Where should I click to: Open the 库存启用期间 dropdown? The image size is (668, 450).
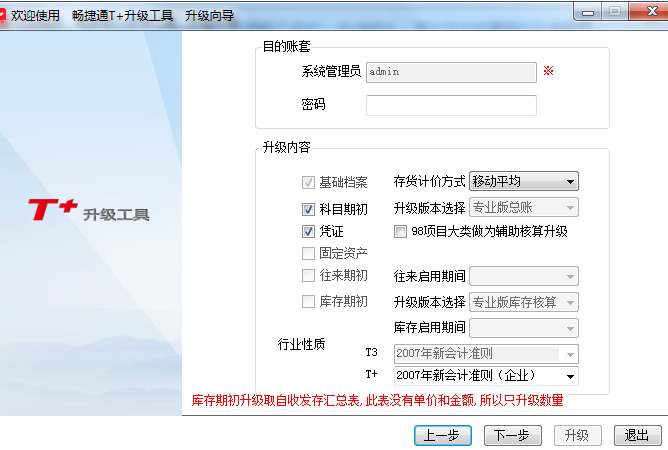point(524,328)
